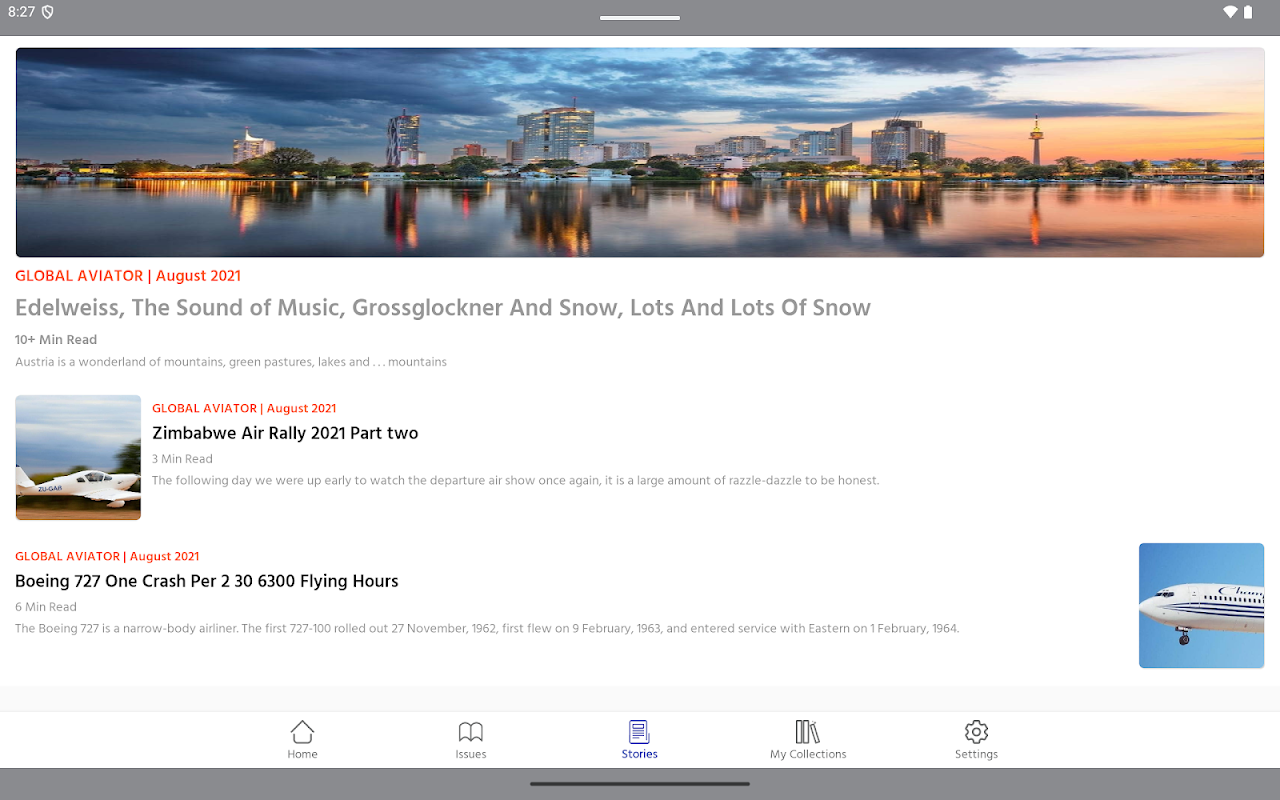The image size is (1280, 800).
Task: Open the Zimbabwe Air Rally plane thumbnail
Action: pos(78,457)
